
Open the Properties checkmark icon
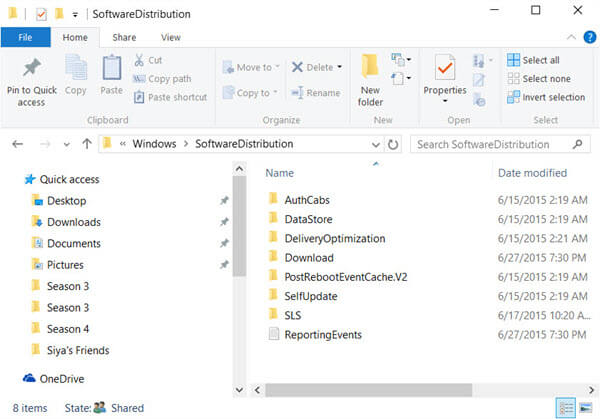[x=445, y=68]
